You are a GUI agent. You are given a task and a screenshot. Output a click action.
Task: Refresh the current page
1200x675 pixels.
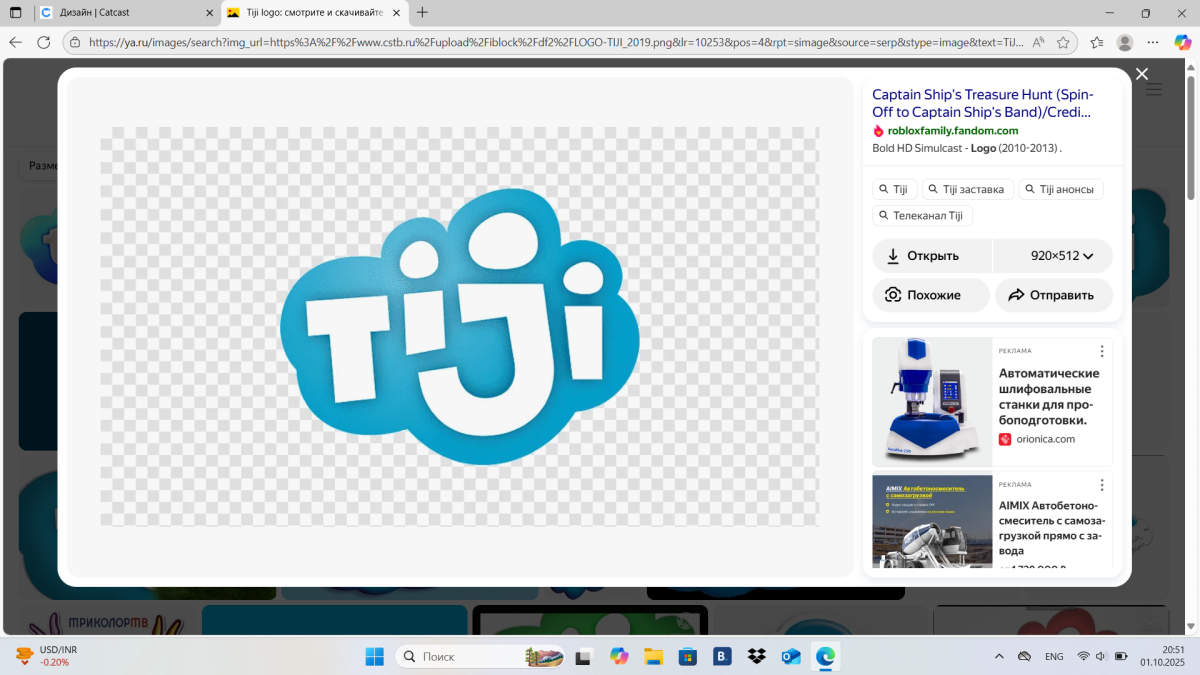[x=43, y=42]
